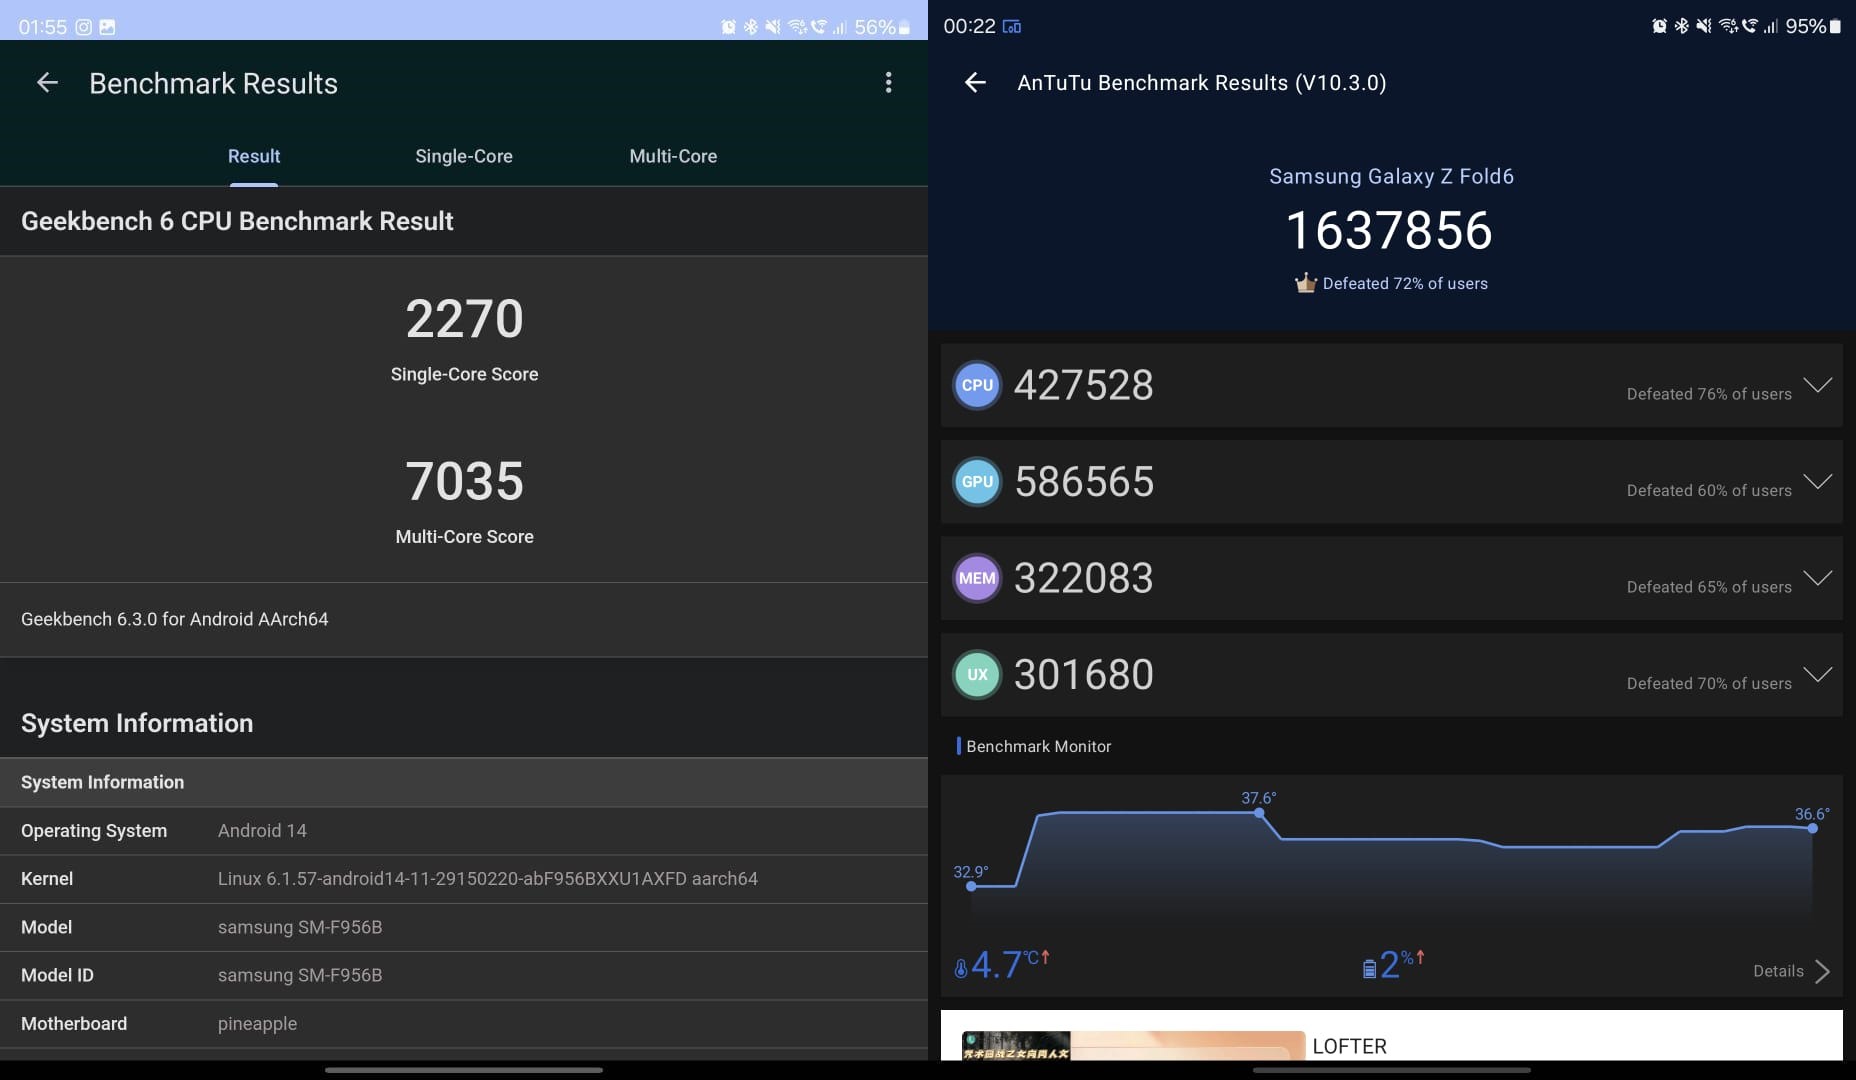Tap Defeated 76% of users in CPU row
The image size is (1856, 1080).
tap(1709, 394)
